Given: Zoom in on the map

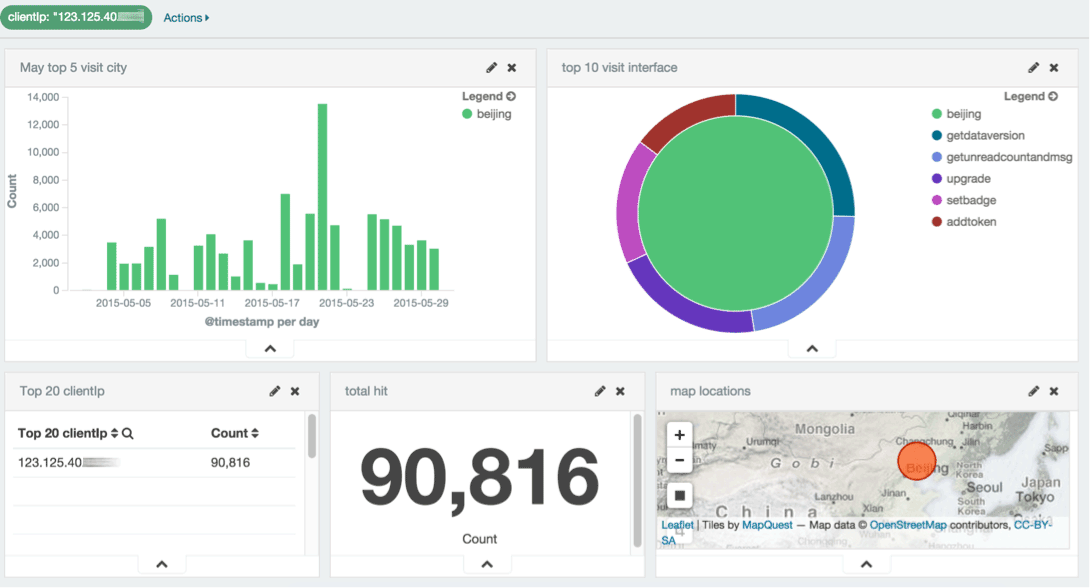Looking at the screenshot, I should 679,435.
